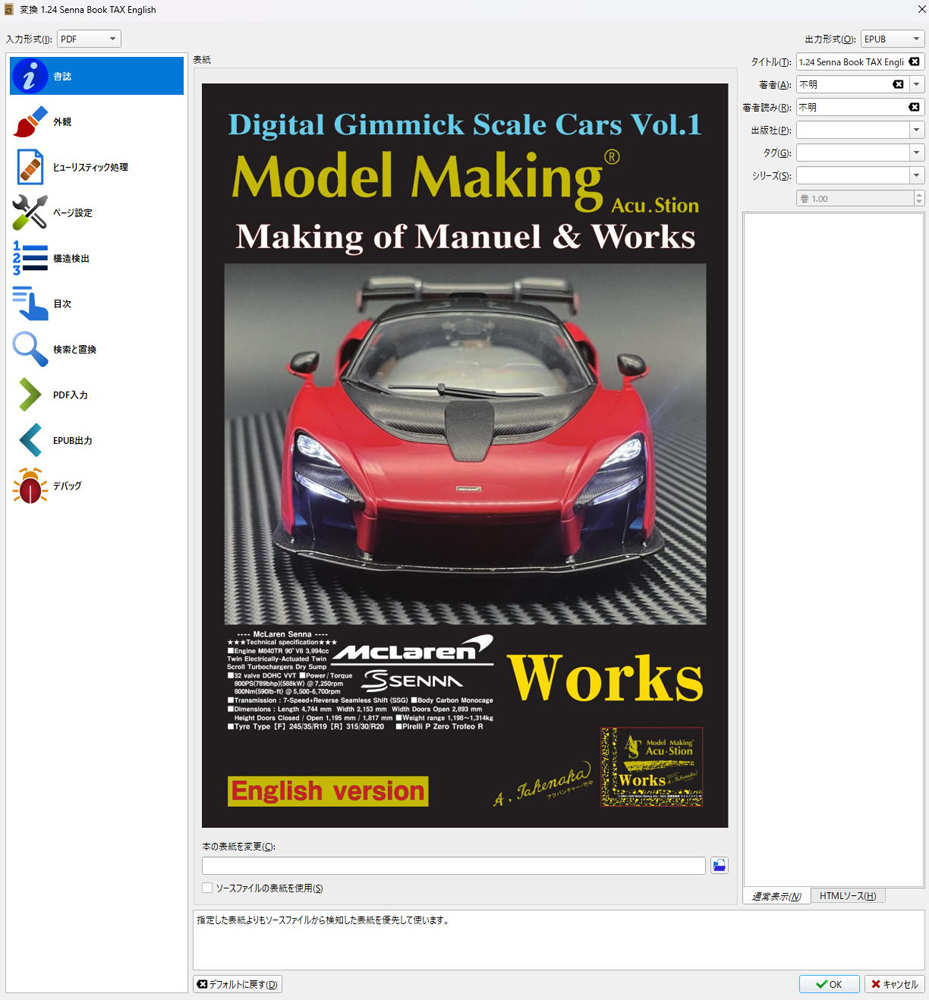
Task: Click the キャンセル button
Action: pyautogui.click(x=895, y=984)
